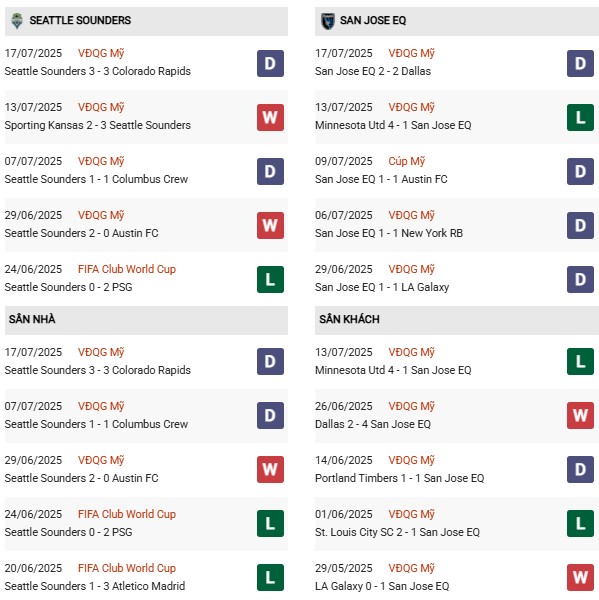Click the Seattle Sounders club crest icon

click(x=17, y=21)
